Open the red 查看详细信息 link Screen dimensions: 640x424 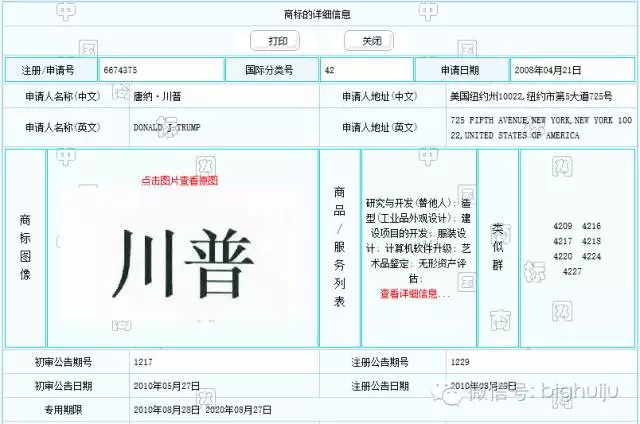tap(415, 294)
